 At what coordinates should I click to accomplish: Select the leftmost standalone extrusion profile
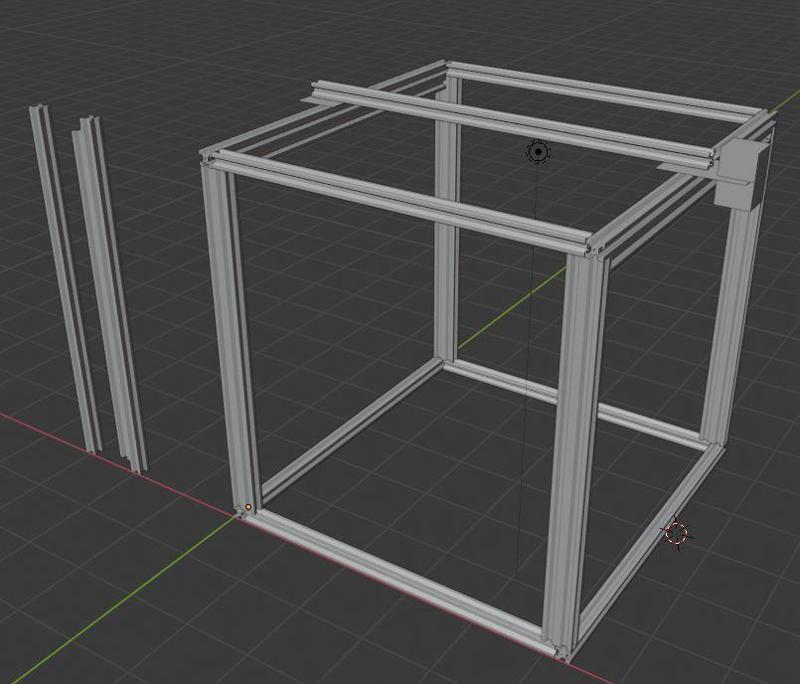(64, 278)
